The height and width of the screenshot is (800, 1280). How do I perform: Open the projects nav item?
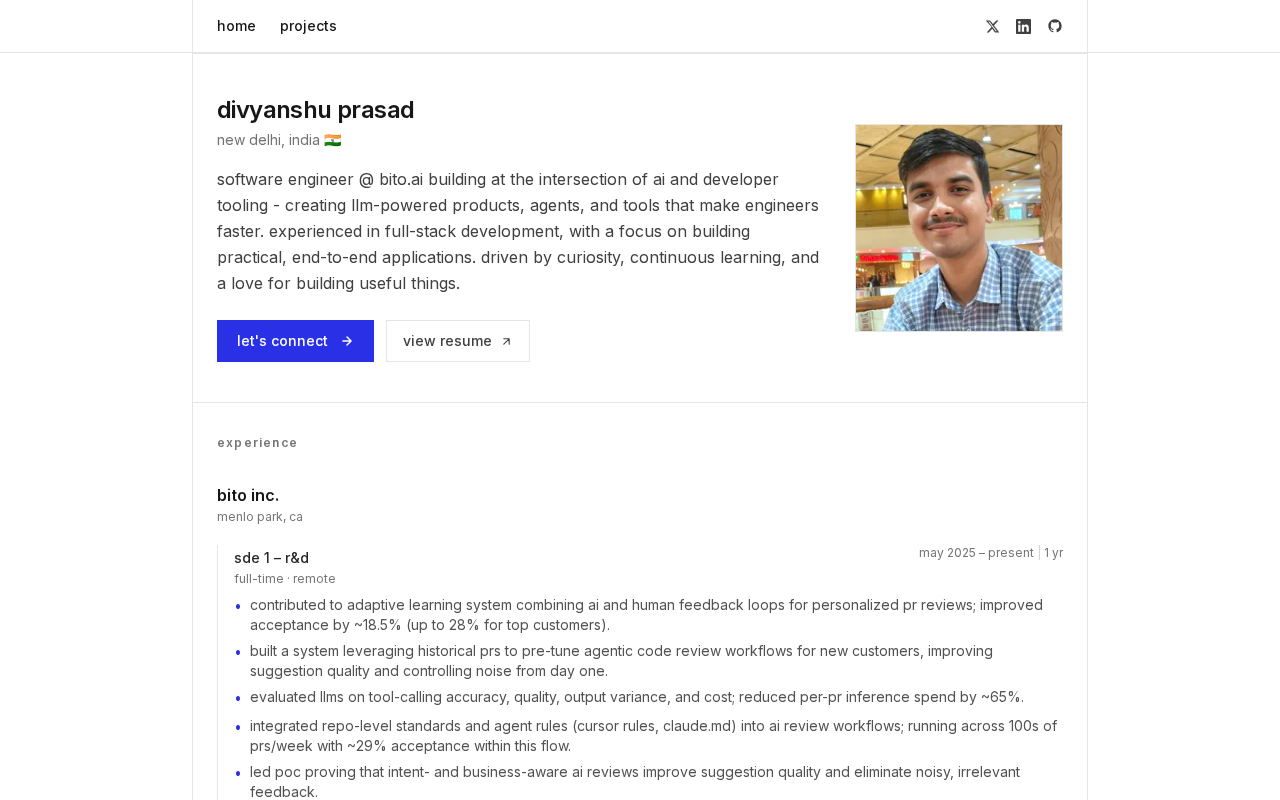pos(308,26)
